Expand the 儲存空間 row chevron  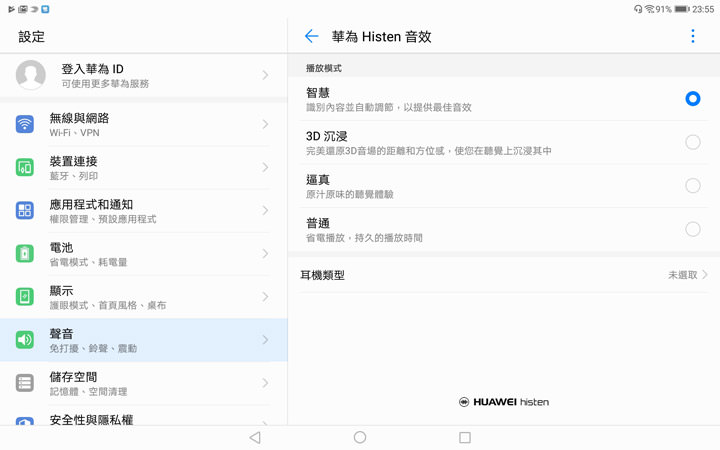[265, 383]
